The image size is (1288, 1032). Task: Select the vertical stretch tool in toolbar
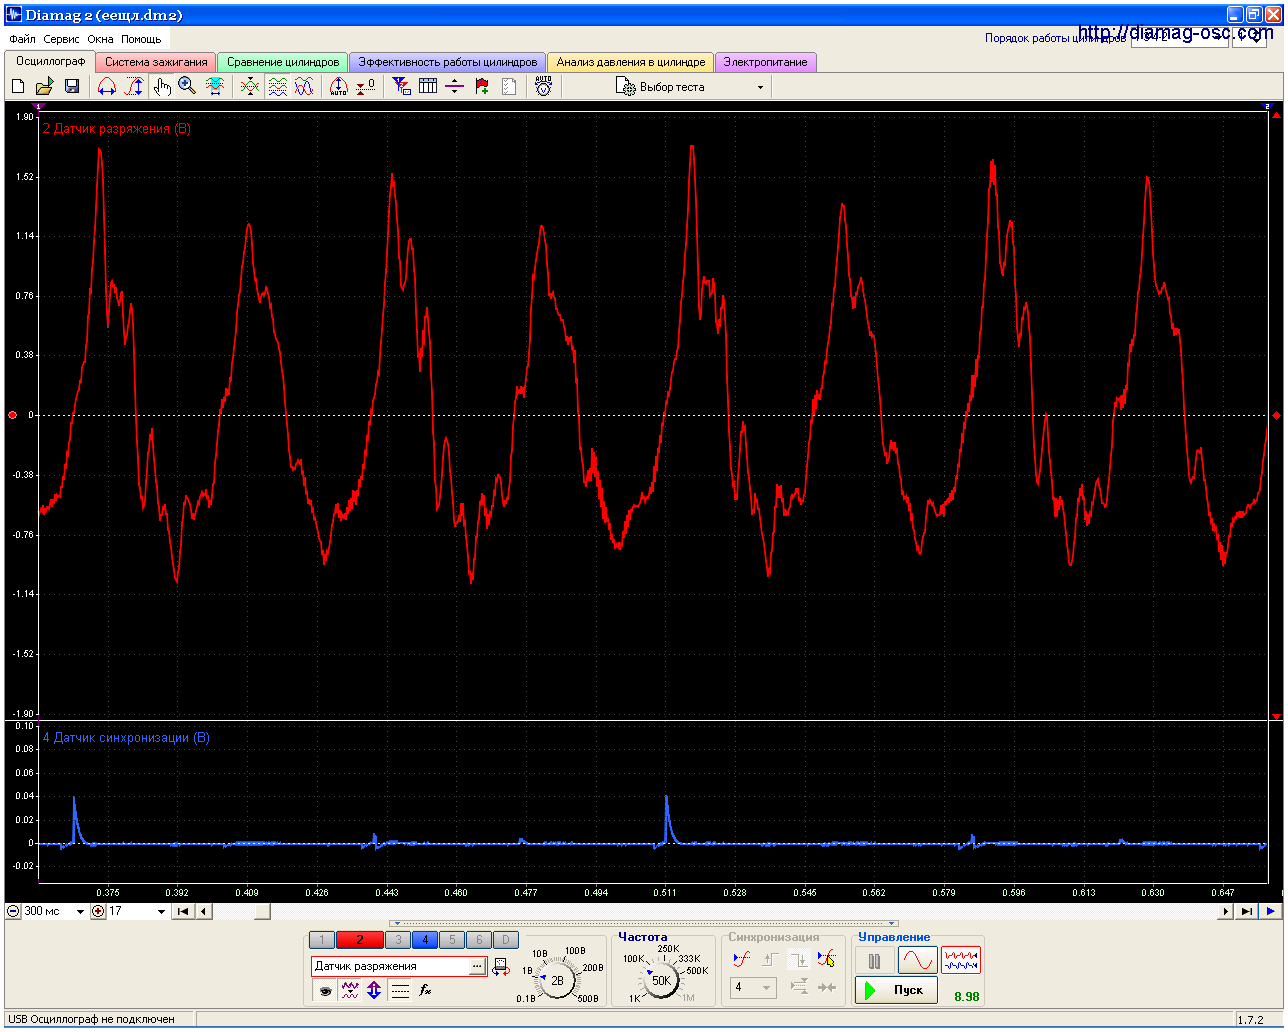click(x=134, y=87)
